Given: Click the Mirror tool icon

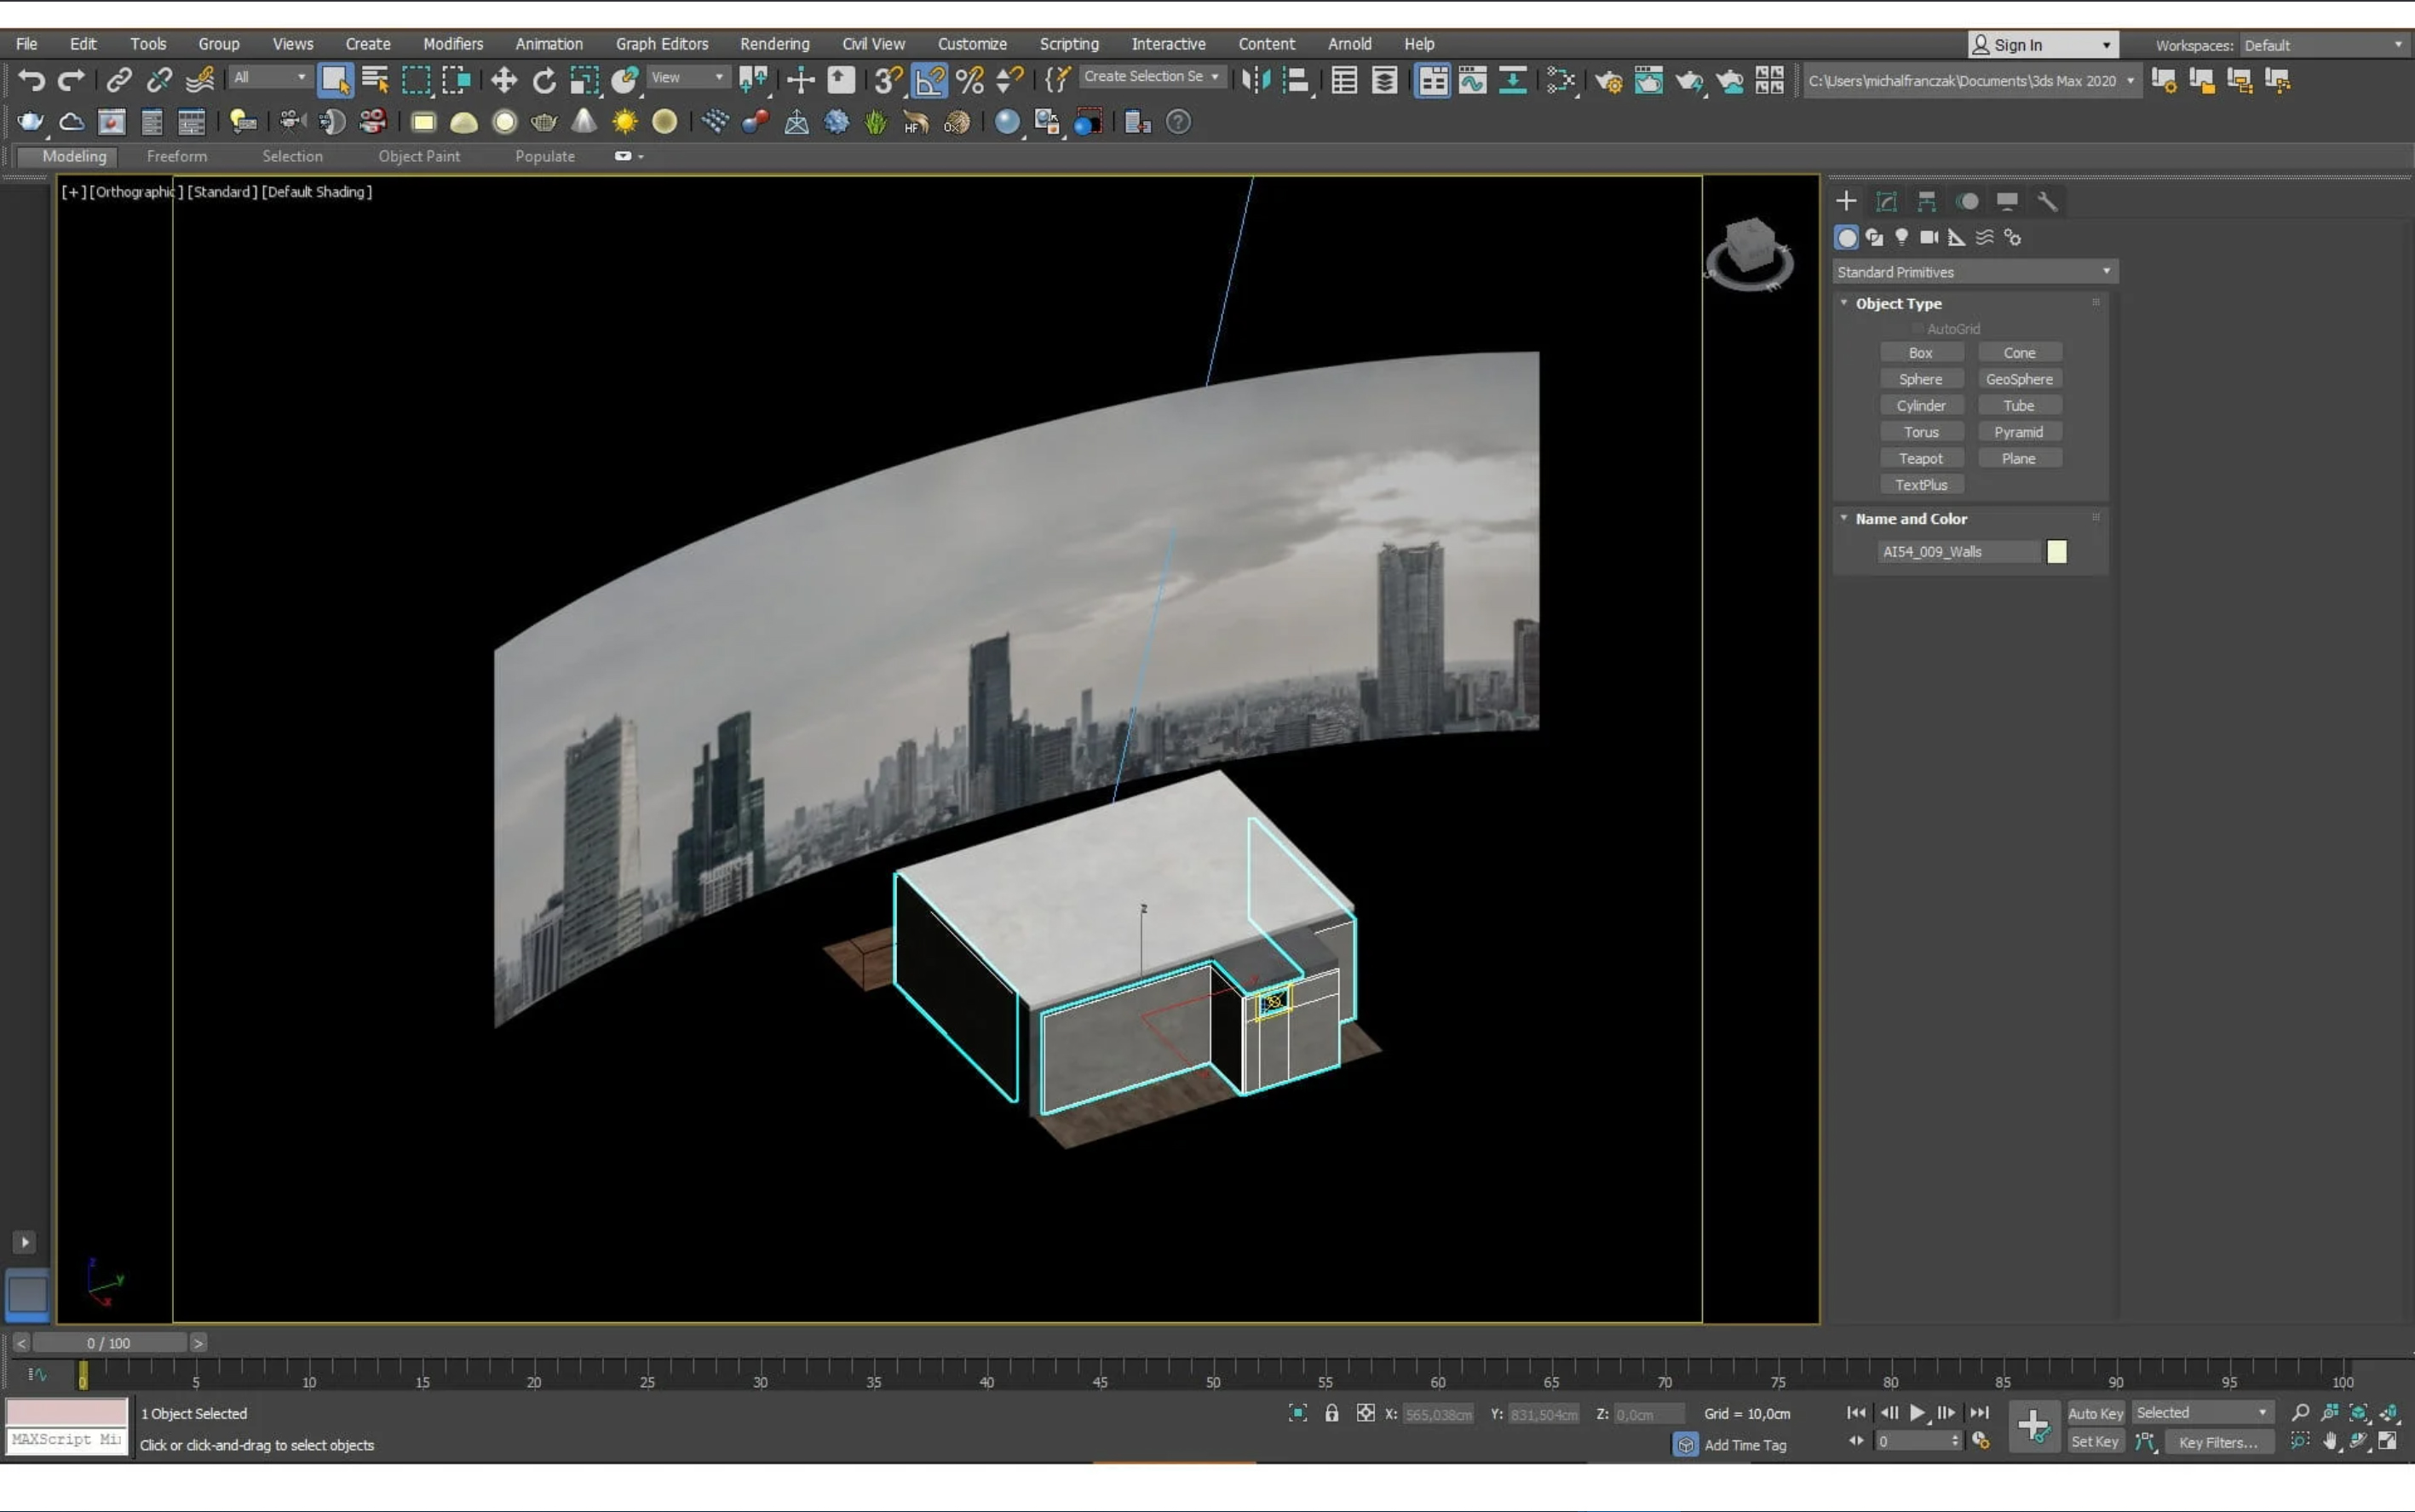Looking at the screenshot, I should click(1255, 80).
